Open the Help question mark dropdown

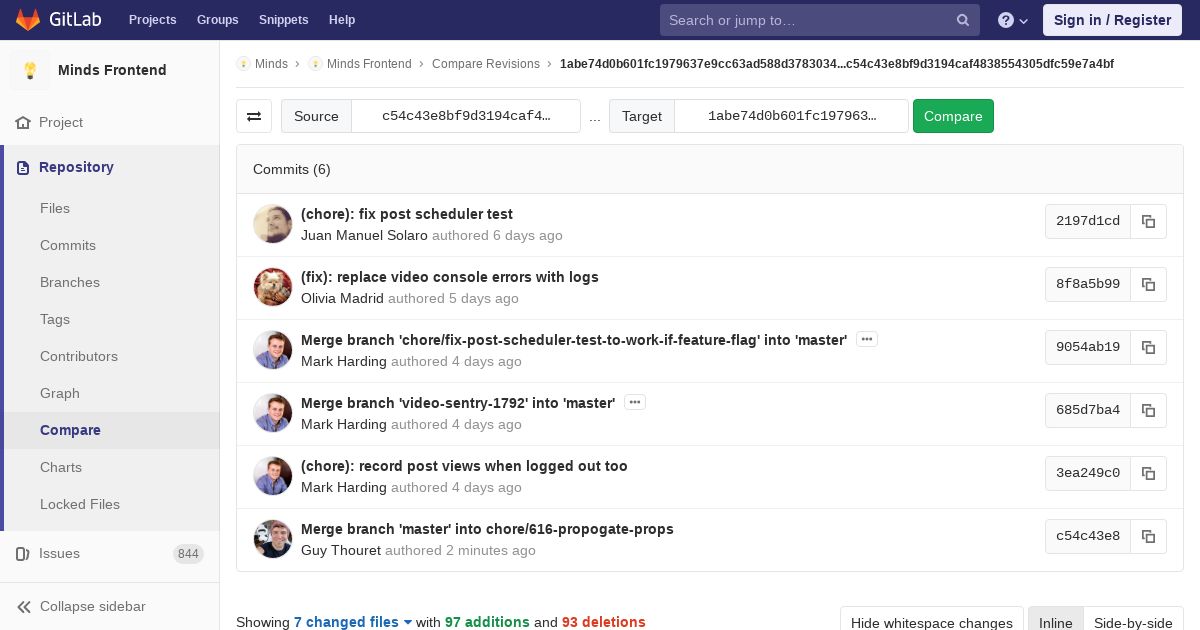(1013, 20)
